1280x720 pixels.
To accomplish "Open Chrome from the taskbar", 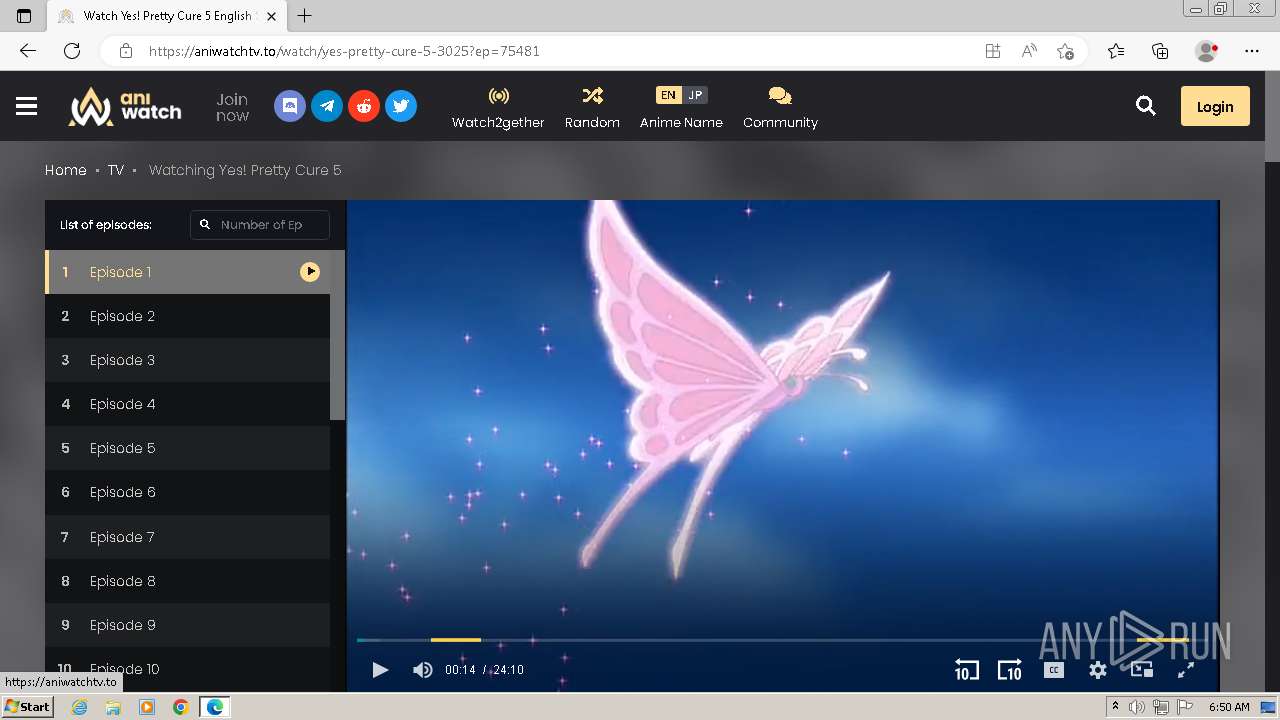I will click(180, 707).
